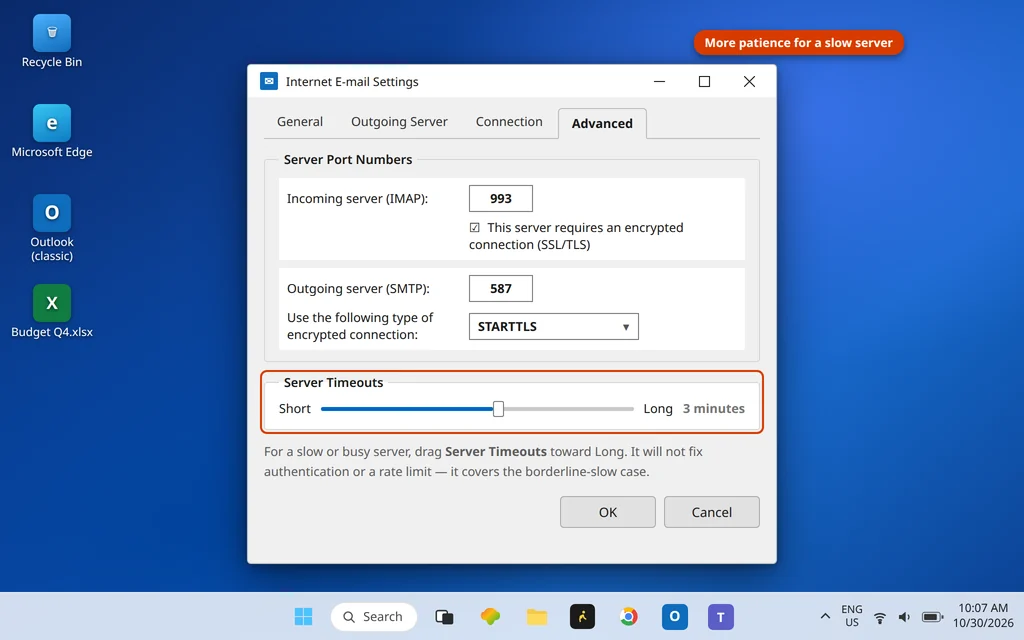
Task: Toggle encrypted connection SSL/TLS checkbox
Action: coord(475,227)
